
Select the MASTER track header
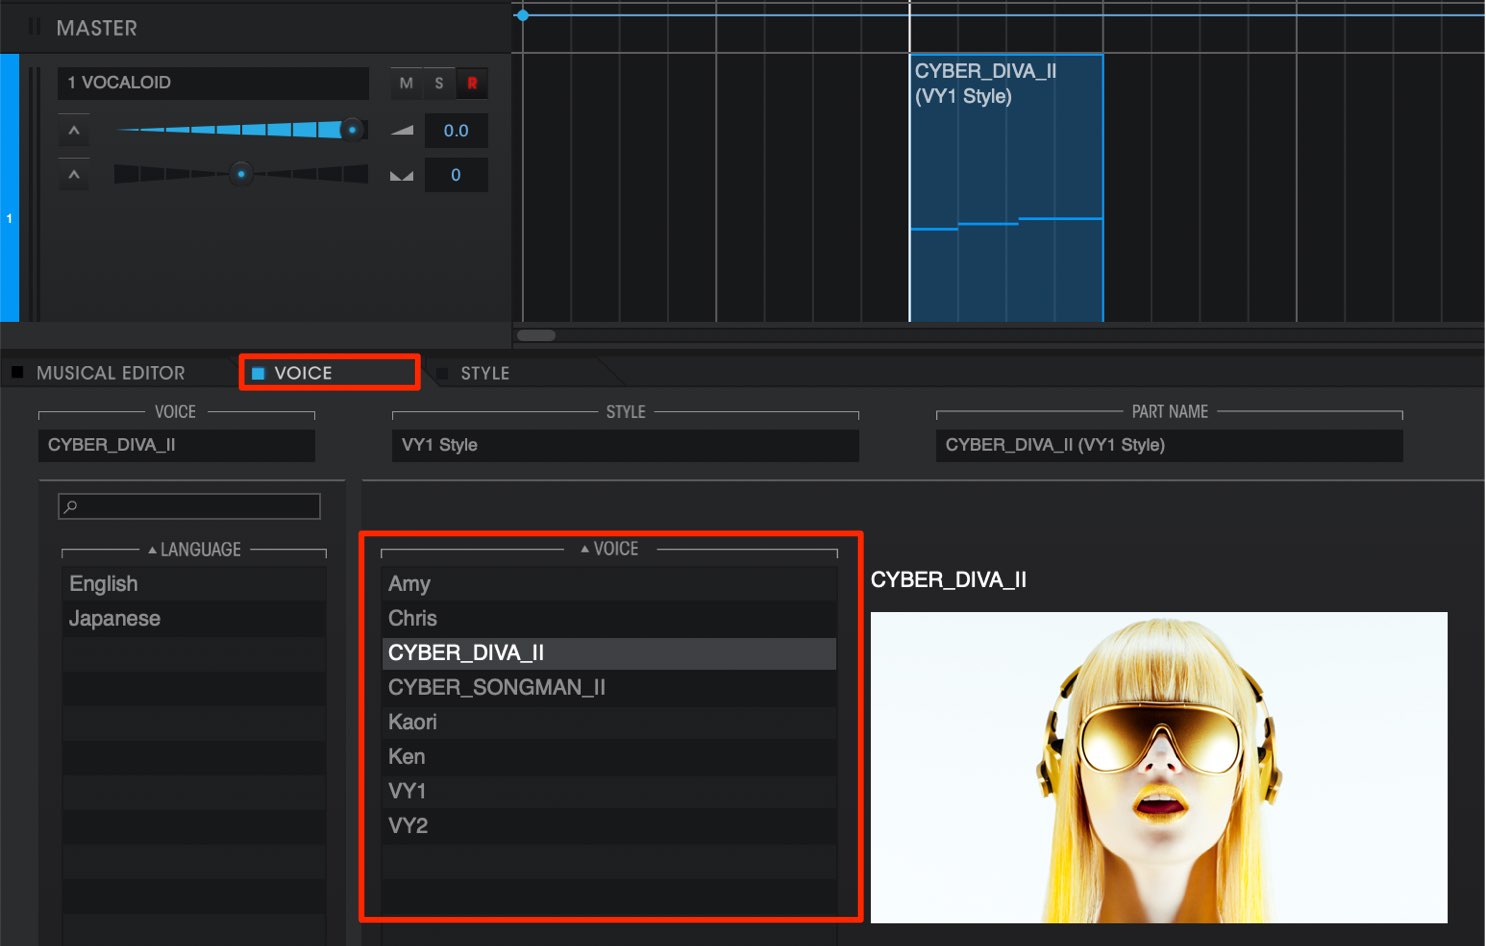256,27
